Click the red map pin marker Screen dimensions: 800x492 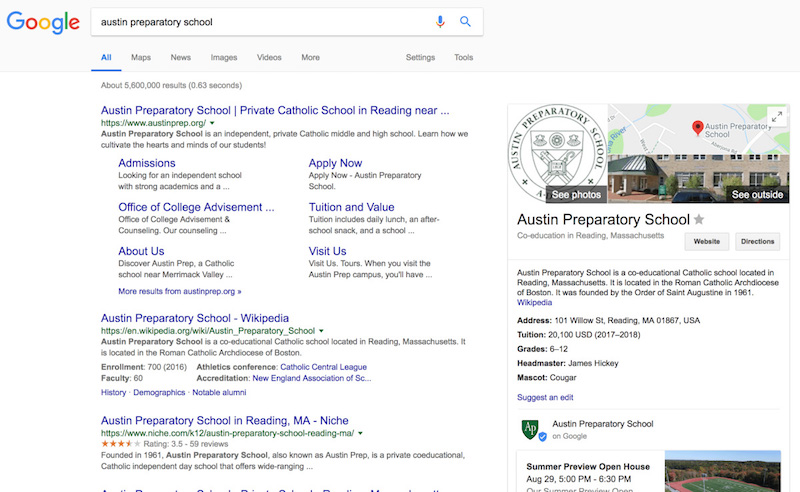click(x=697, y=127)
